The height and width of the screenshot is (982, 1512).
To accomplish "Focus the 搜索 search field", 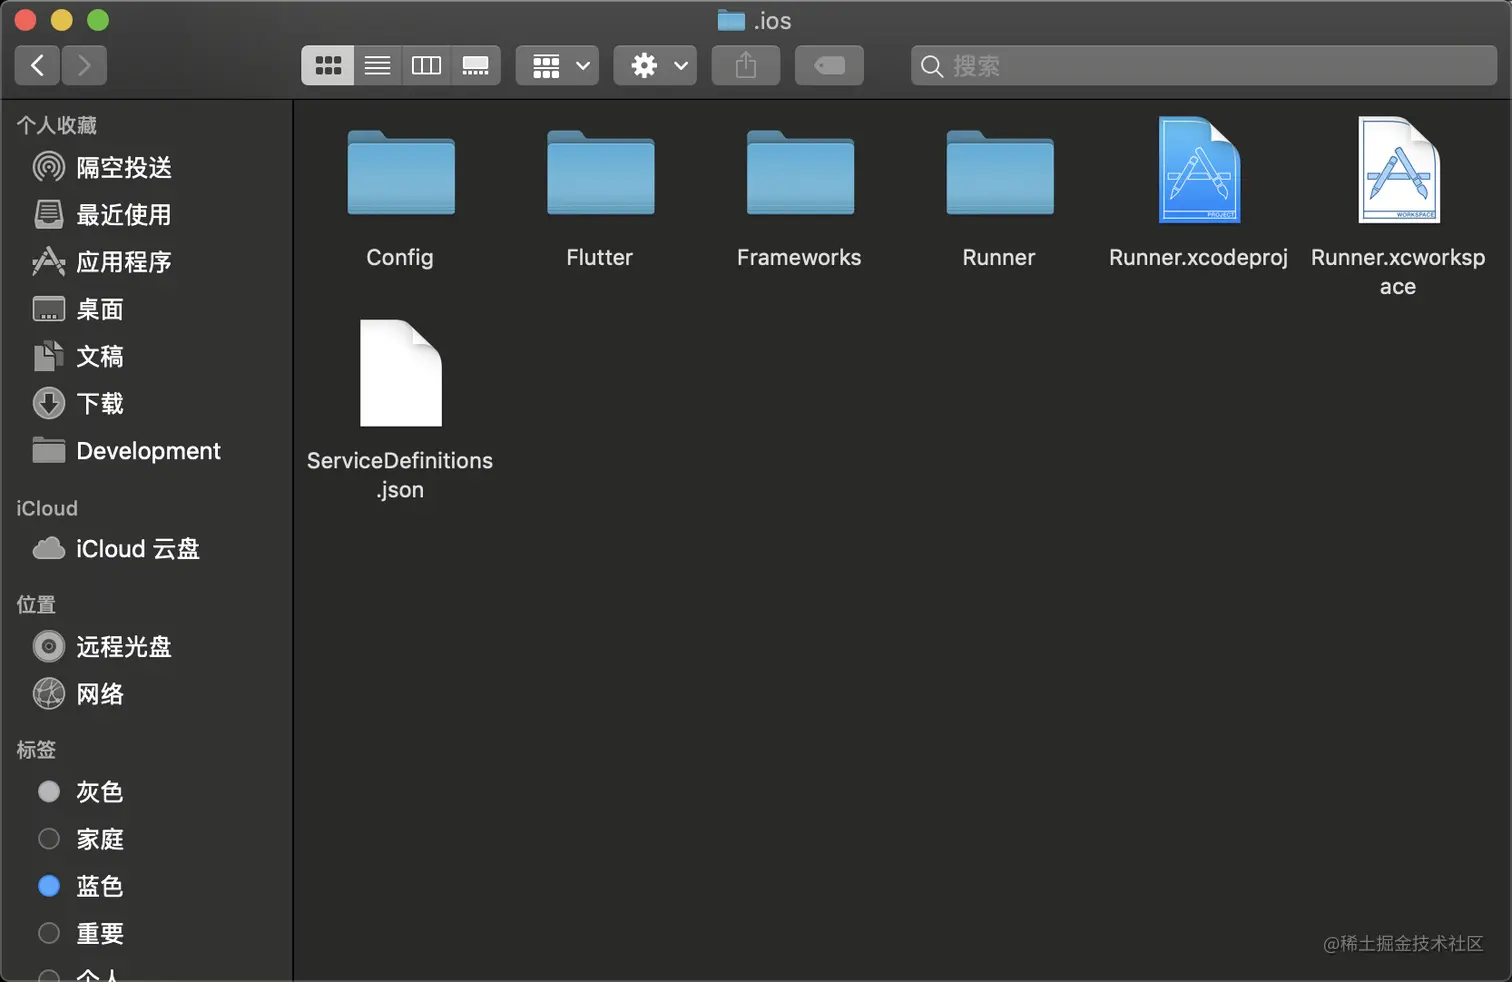I will (1204, 66).
